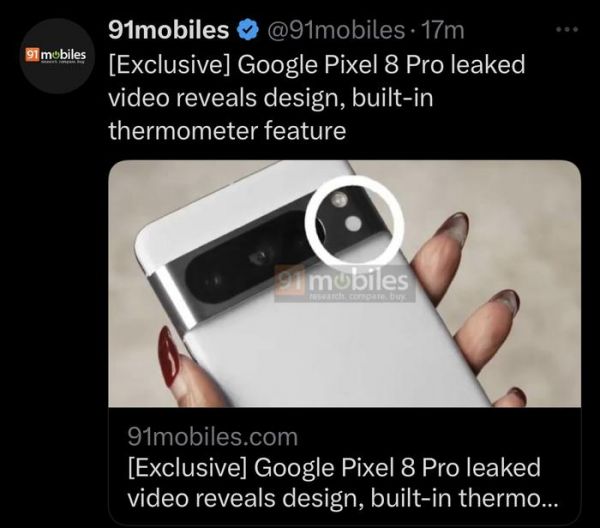
Task: Open the 17m timestamp permalink
Action: pyautogui.click(x=442, y=30)
